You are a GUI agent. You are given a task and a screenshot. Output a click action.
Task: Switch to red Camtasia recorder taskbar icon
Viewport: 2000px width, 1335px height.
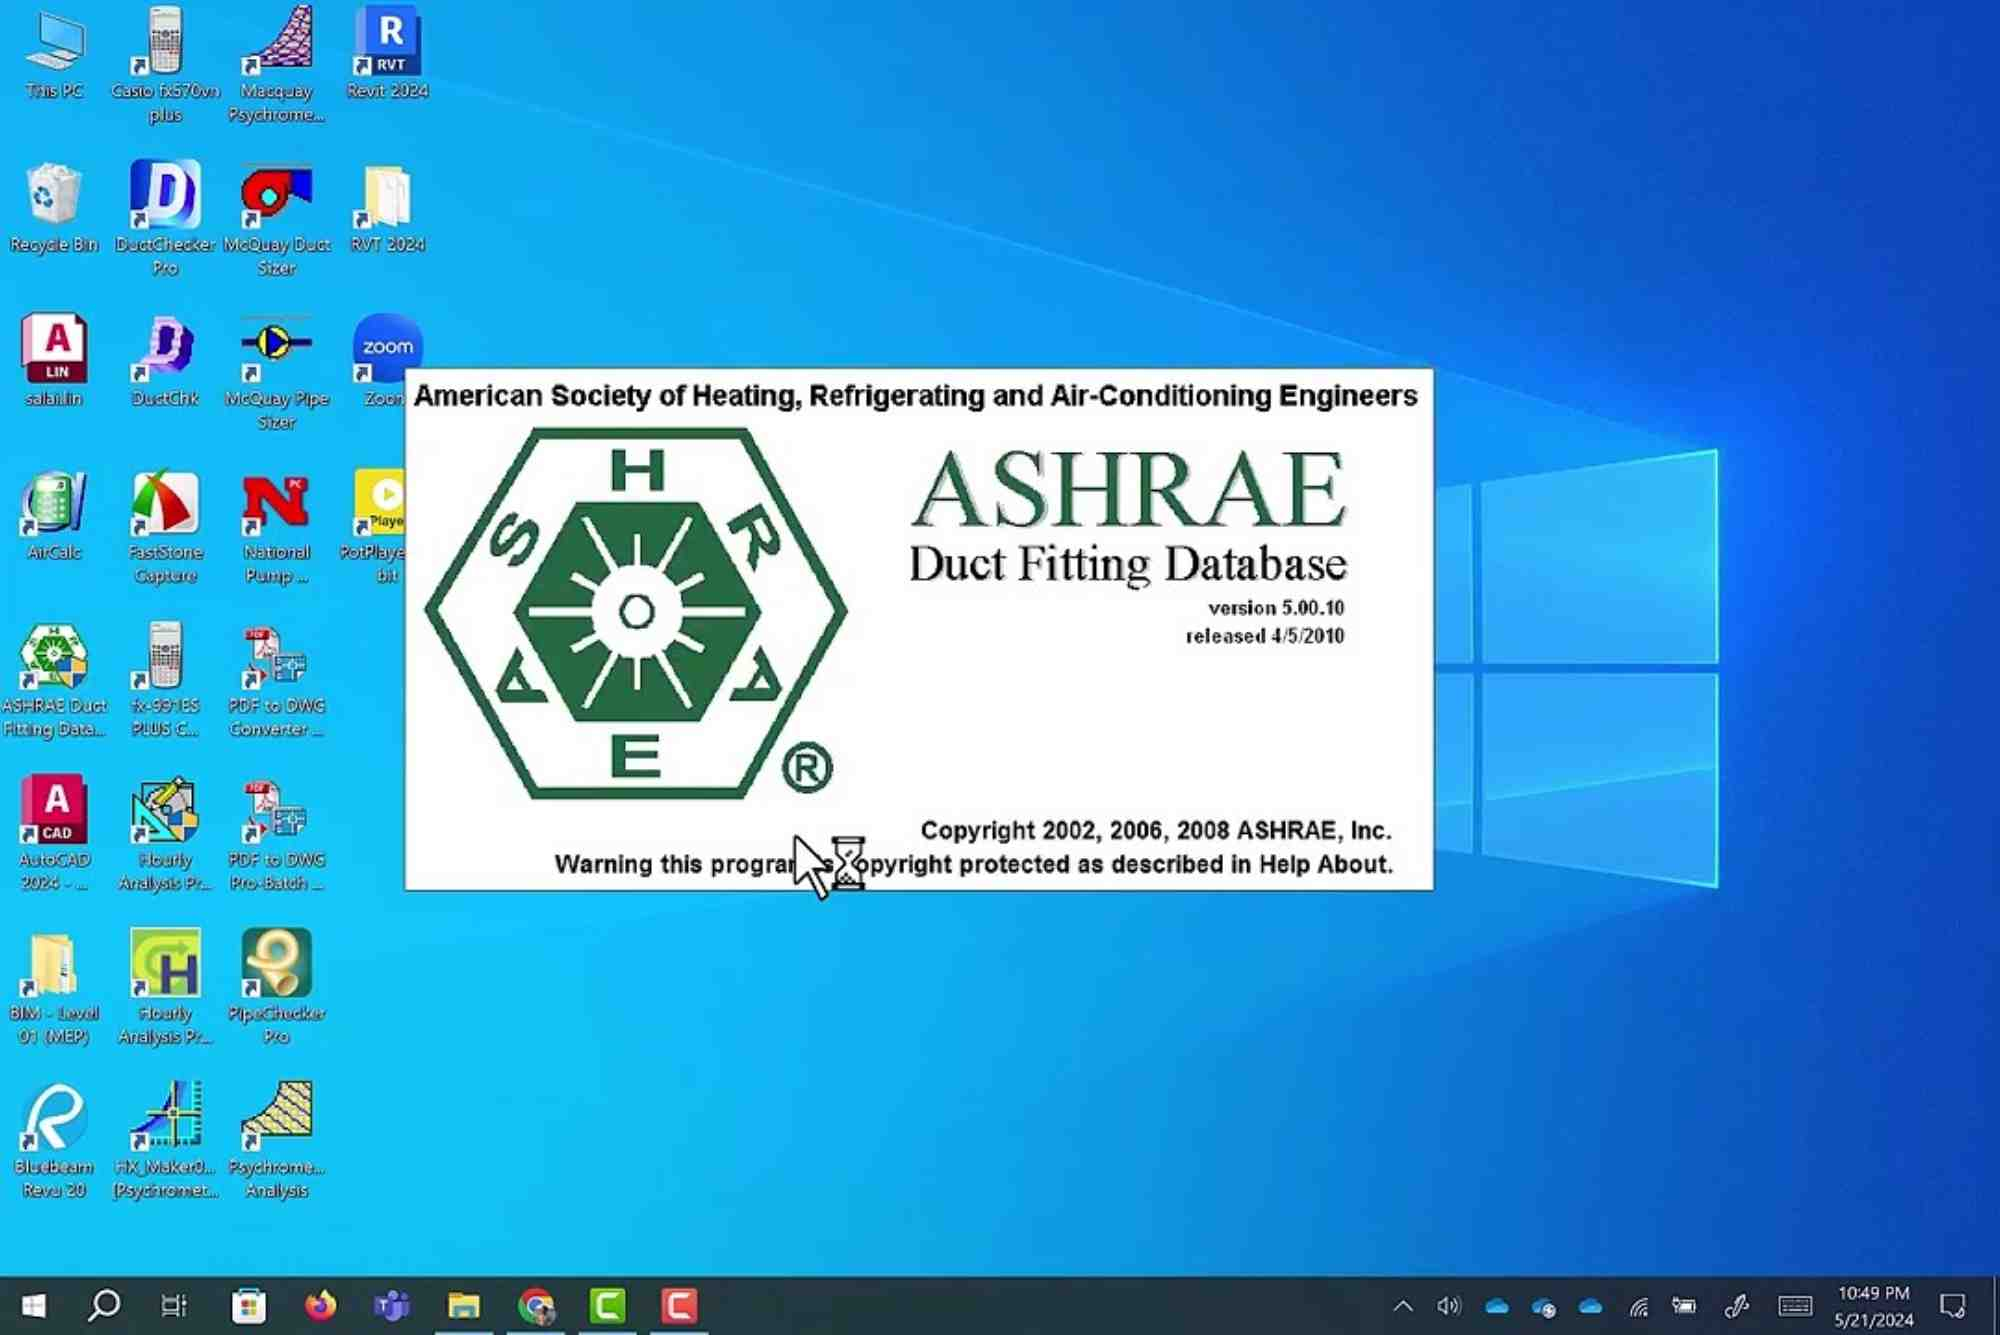click(x=679, y=1306)
